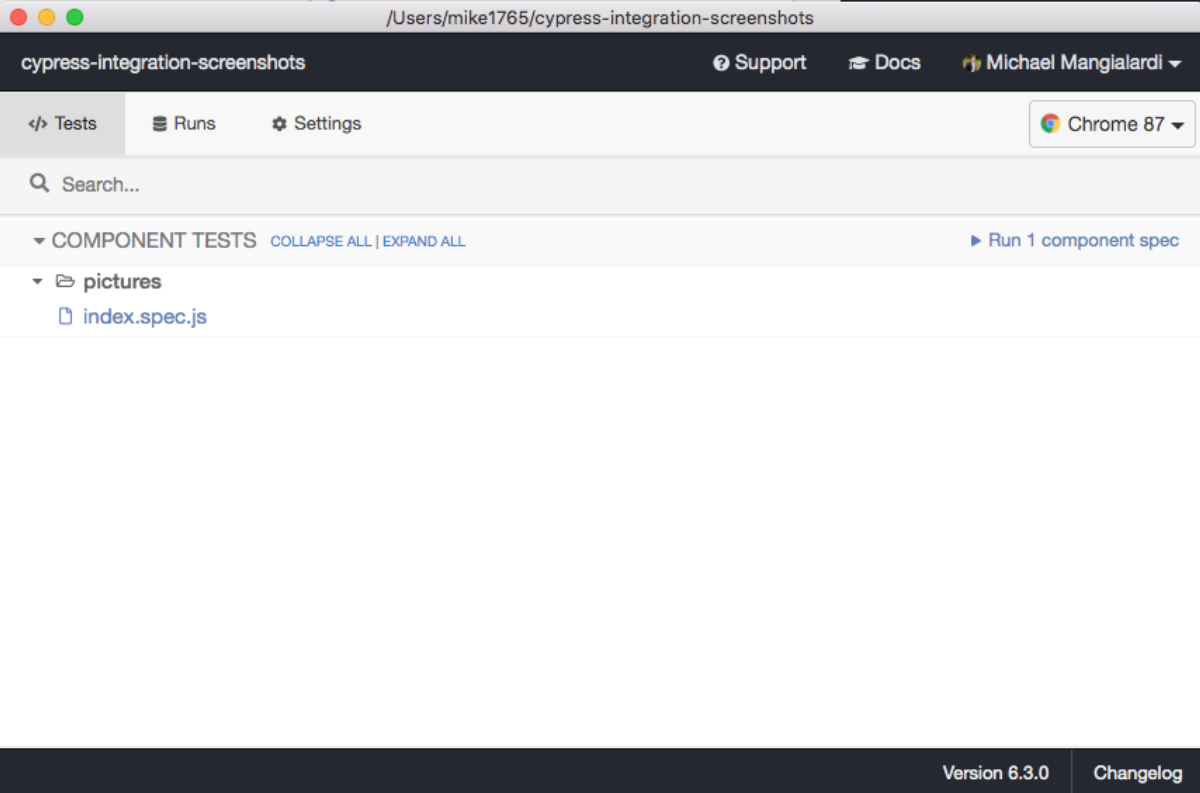
Task: Click cypress-integration-screenshots project title
Action: pyautogui.click(x=163, y=63)
